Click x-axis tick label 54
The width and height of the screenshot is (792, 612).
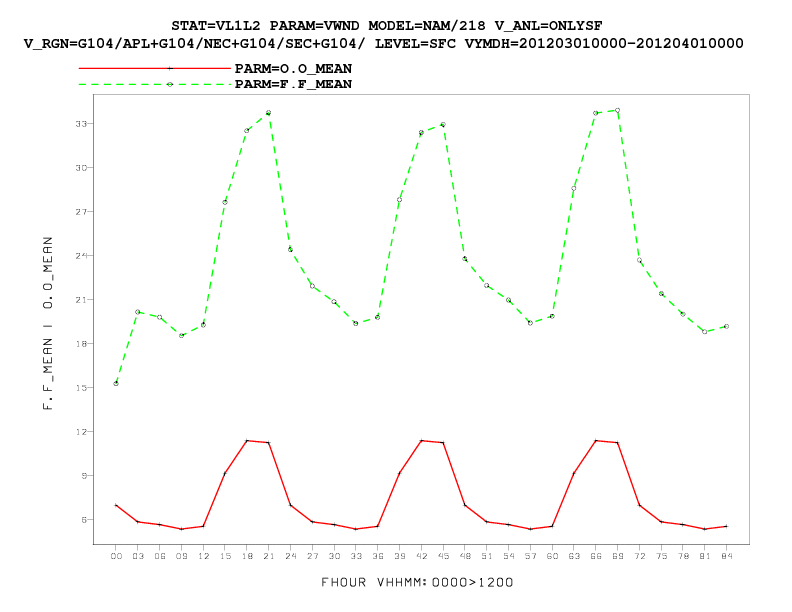[x=509, y=556]
